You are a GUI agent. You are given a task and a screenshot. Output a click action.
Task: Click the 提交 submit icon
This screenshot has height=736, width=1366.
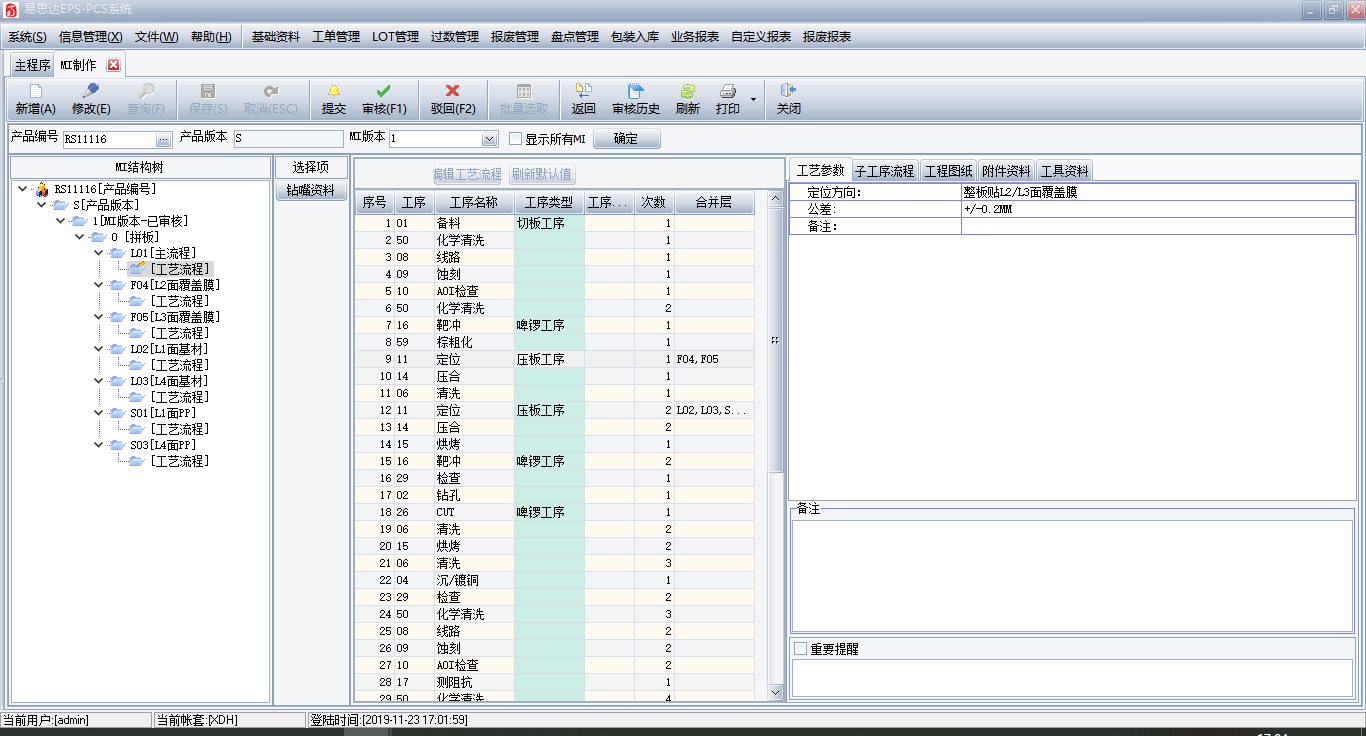point(333,99)
